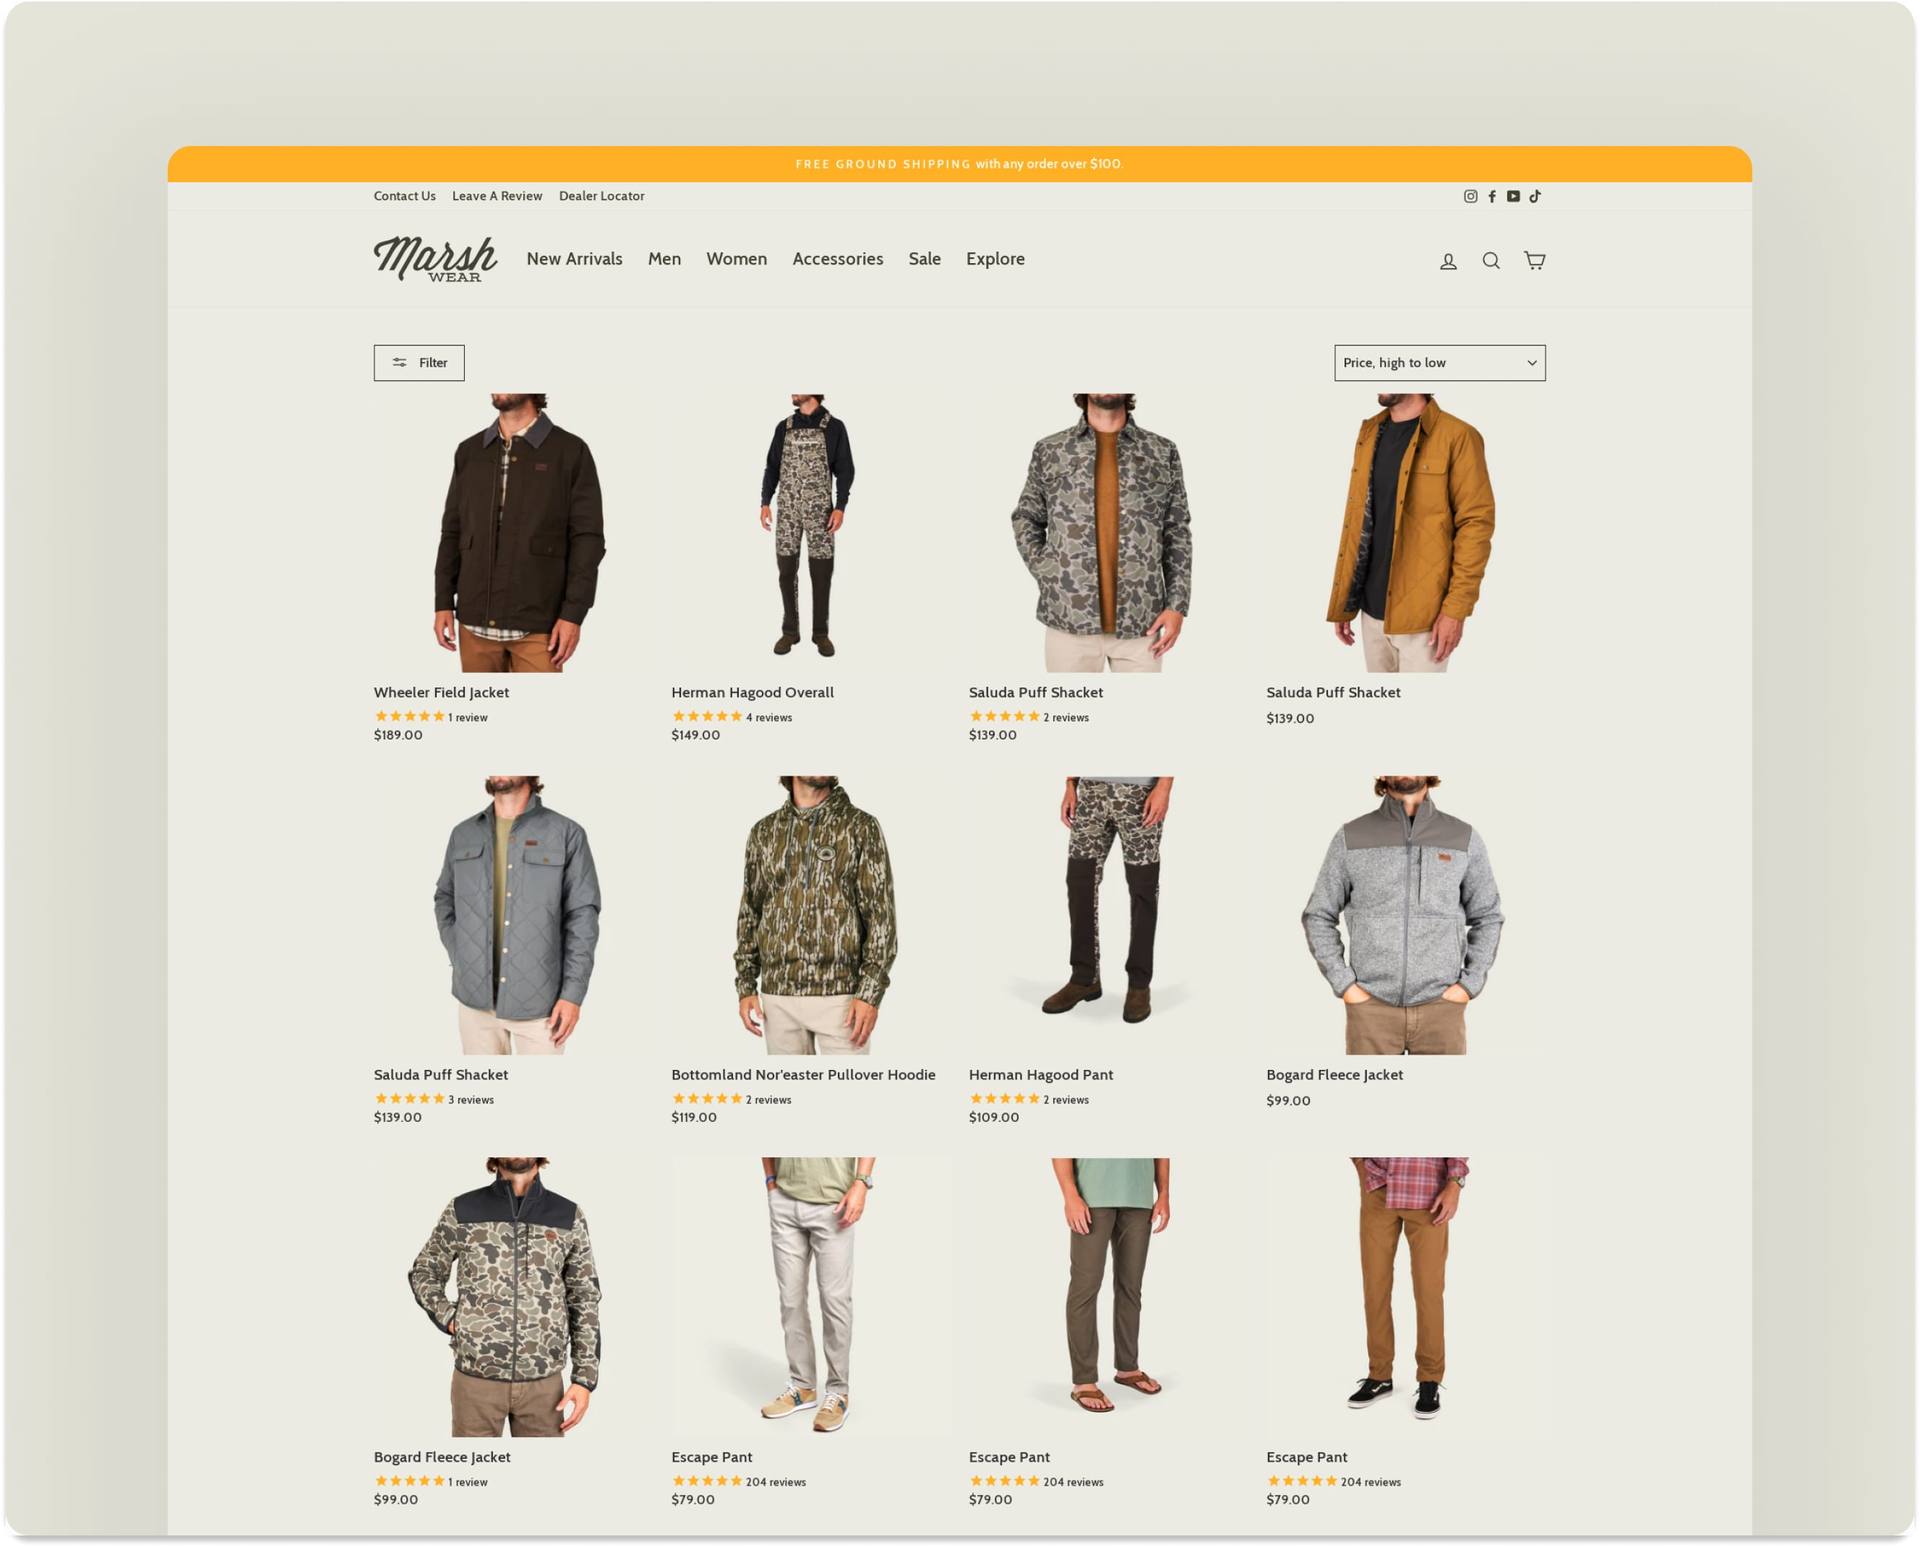1920x1547 pixels.
Task: Click the Accessories navigation item
Action: click(835, 260)
